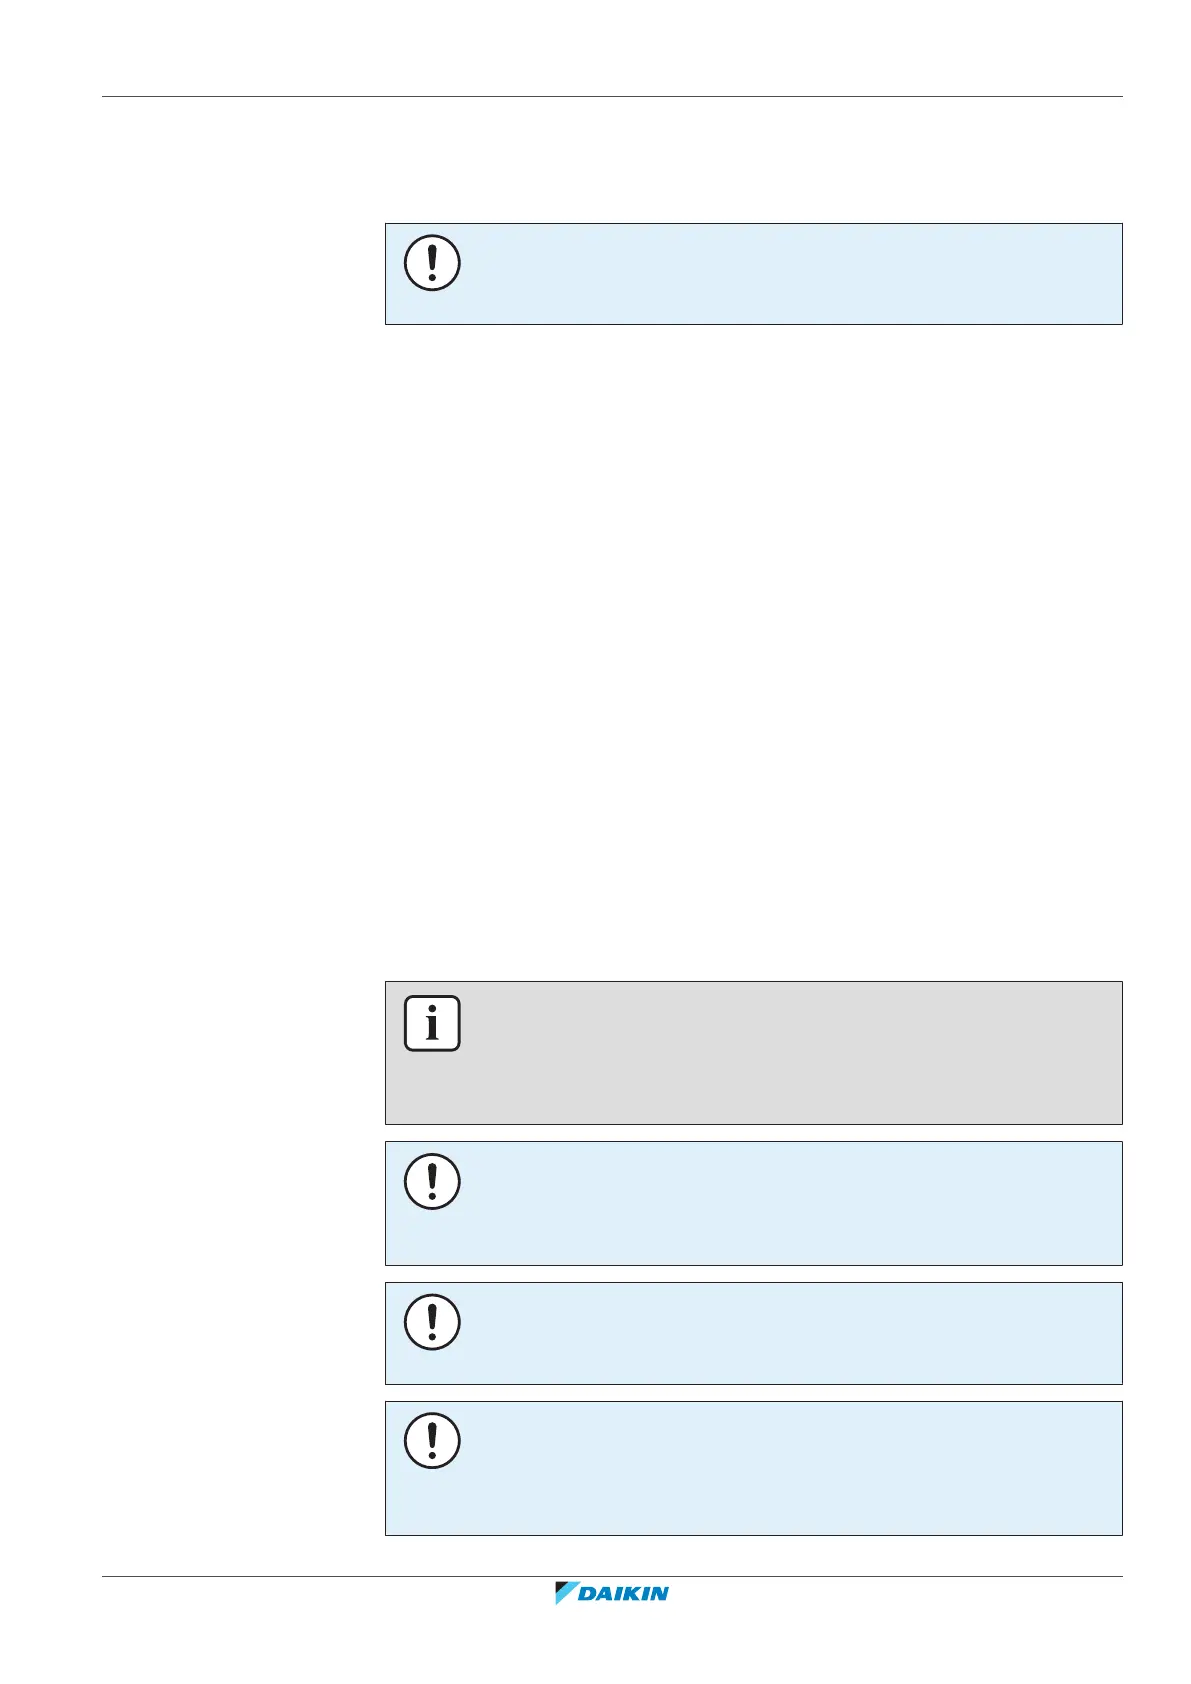
Task: Click the info "i" icon in gray box
Action: 432,1023
